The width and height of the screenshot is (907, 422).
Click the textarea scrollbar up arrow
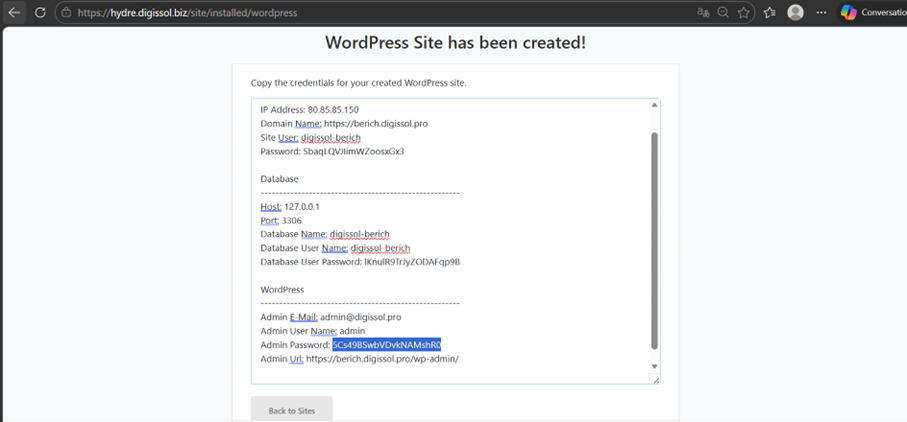coord(654,105)
